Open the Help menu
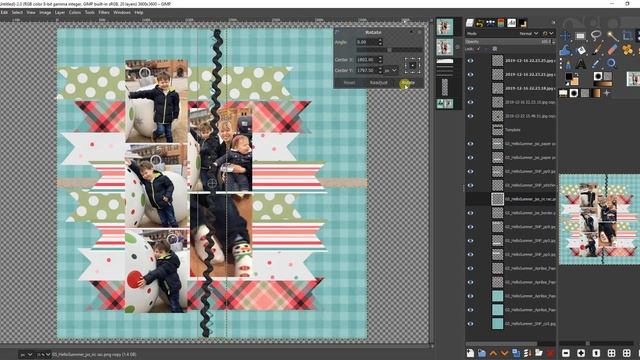The width and height of the screenshot is (640, 360). (139, 13)
